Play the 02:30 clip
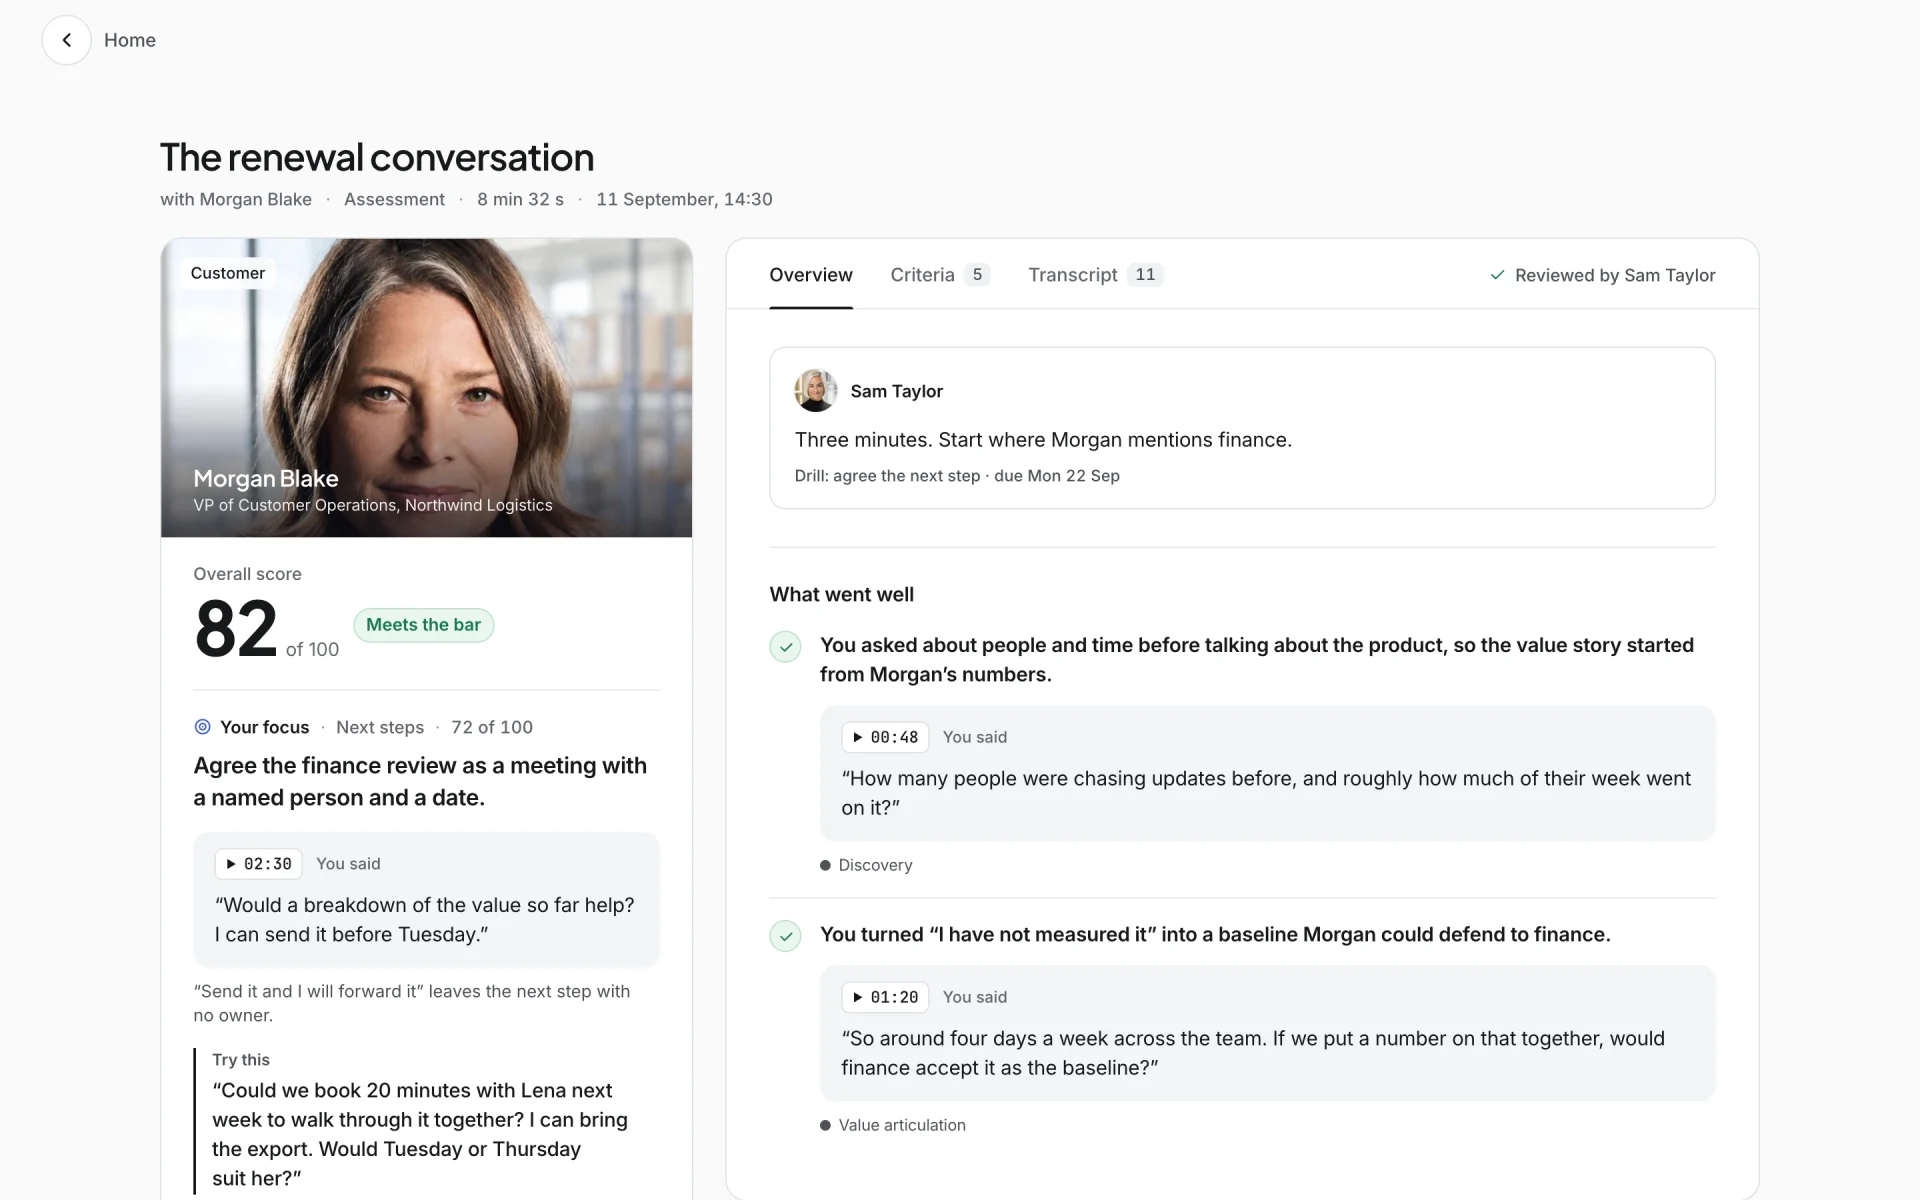This screenshot has height=1200, width=1920. coord(258,864)
